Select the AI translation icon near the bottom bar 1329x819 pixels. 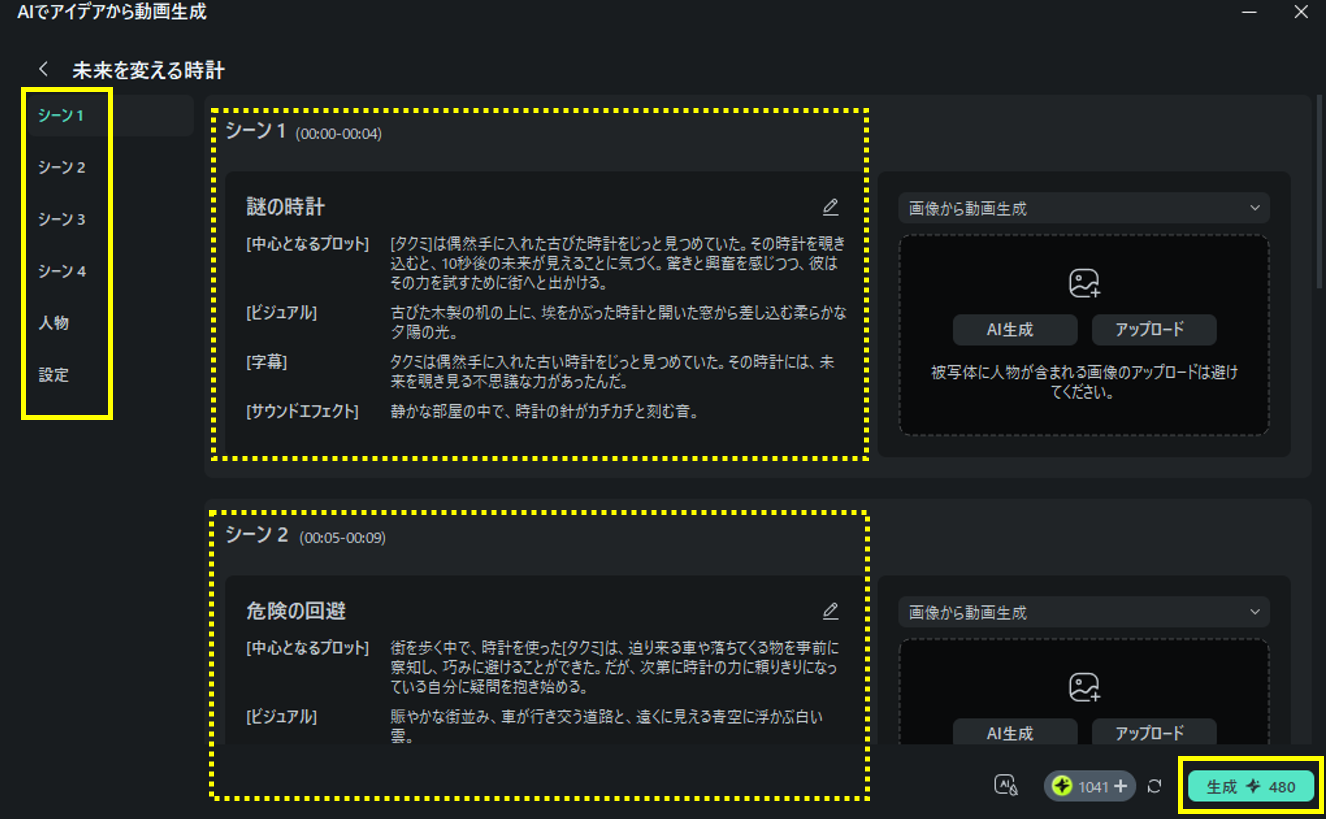[1006, 786]
